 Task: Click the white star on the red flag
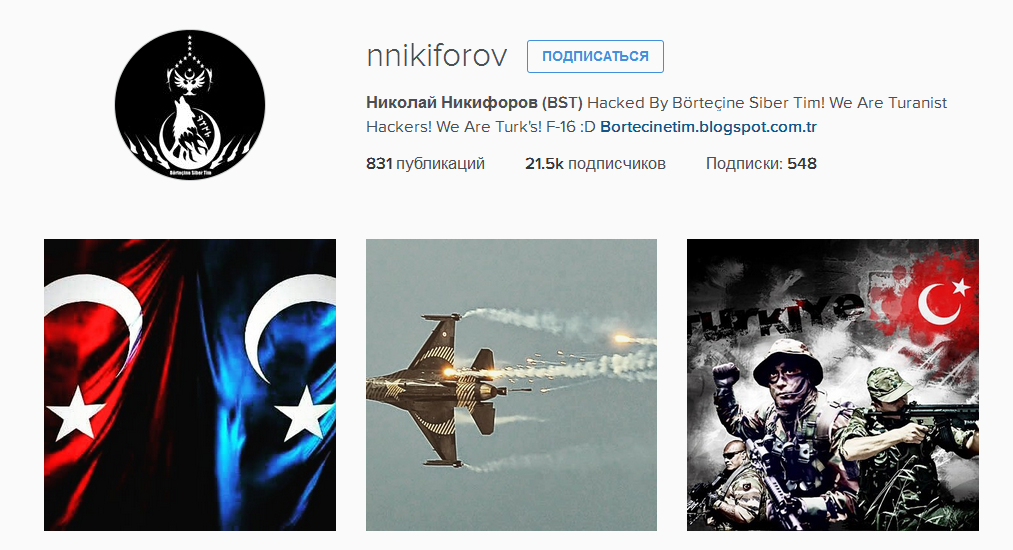click(x=77, y=414)
